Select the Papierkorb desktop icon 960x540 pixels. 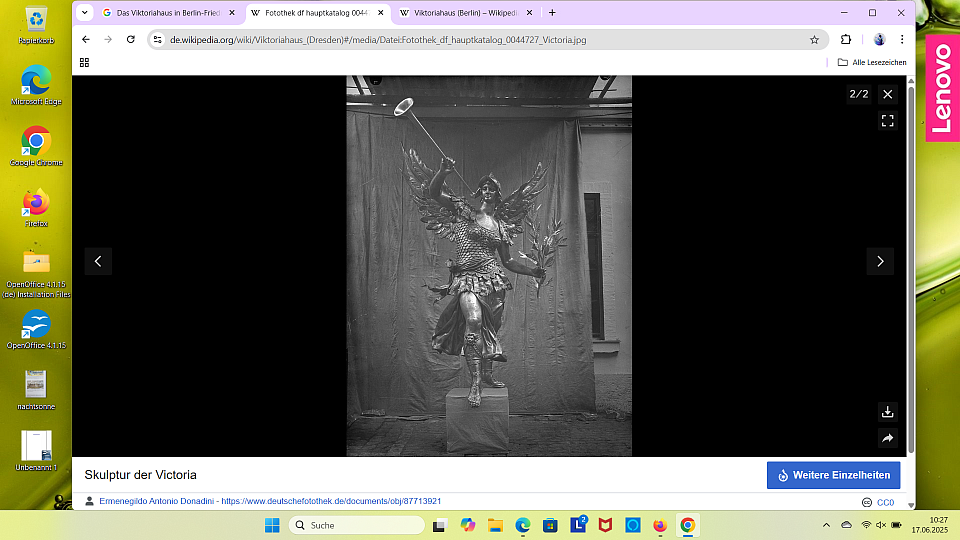coord(36,26)
